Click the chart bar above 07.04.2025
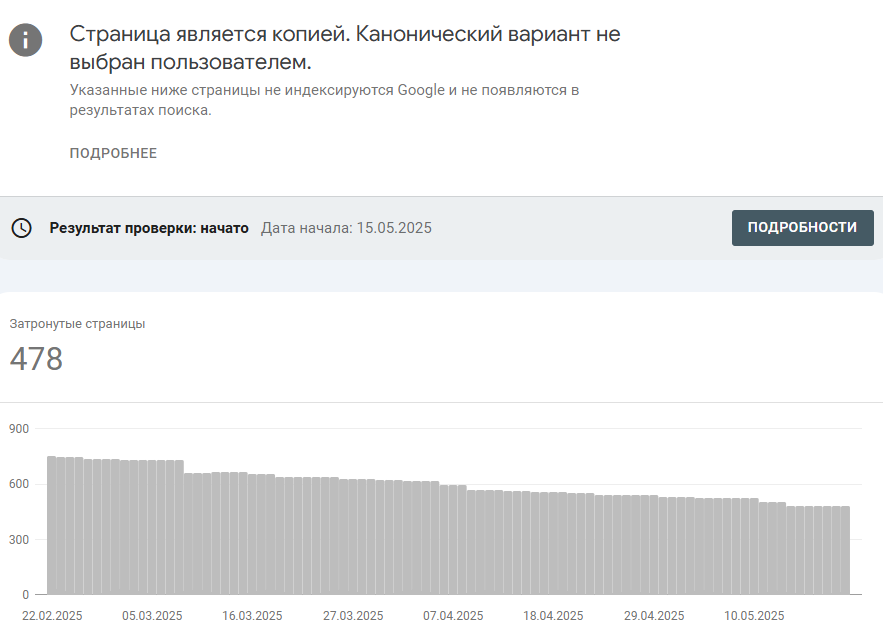883x639 pixels. 453,539
